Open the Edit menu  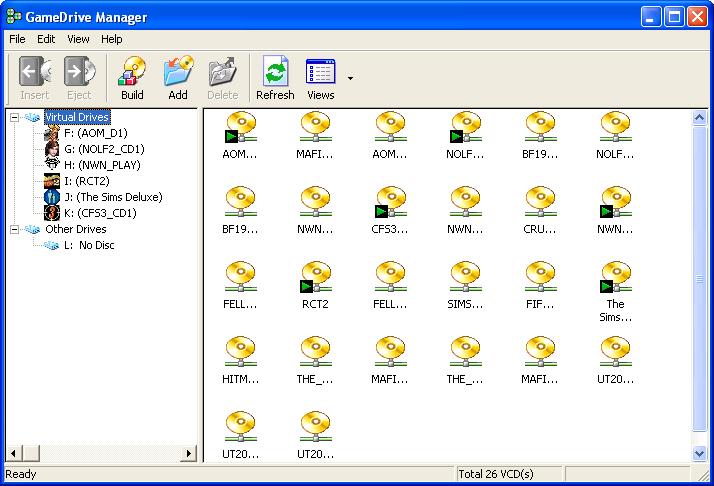pyautogui.click(x=46, y=39)
